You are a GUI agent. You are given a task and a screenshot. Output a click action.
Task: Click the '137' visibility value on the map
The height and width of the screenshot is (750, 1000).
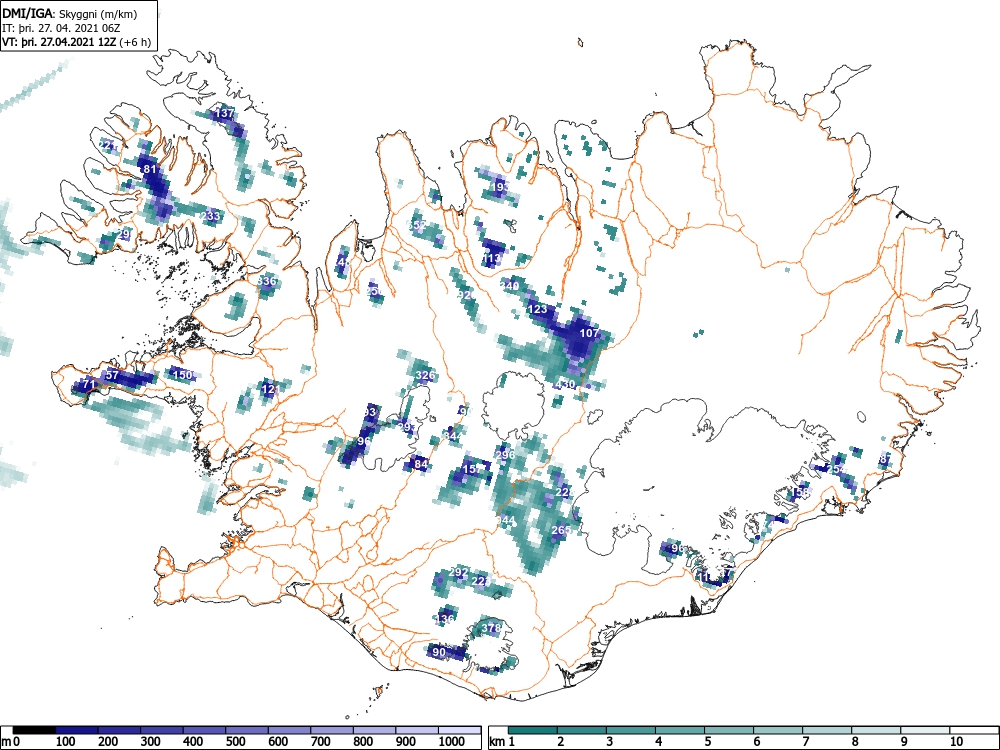tap(224, 113)
